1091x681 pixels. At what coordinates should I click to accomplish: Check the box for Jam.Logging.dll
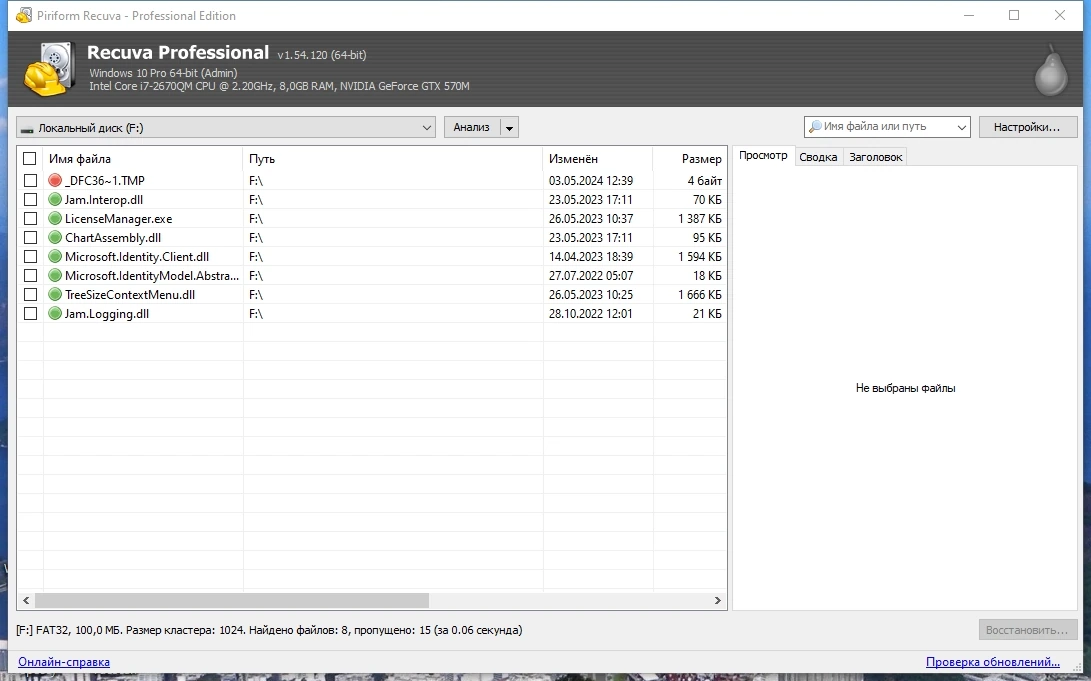tap(30, 314)
